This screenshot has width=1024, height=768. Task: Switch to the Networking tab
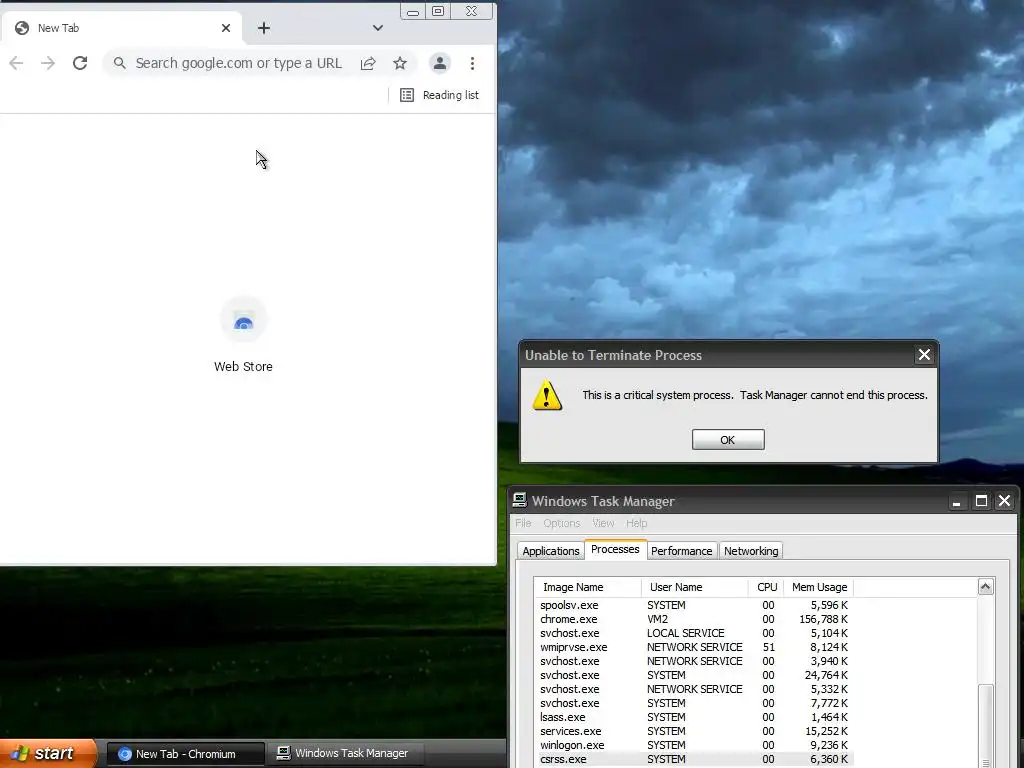(751, 551)
